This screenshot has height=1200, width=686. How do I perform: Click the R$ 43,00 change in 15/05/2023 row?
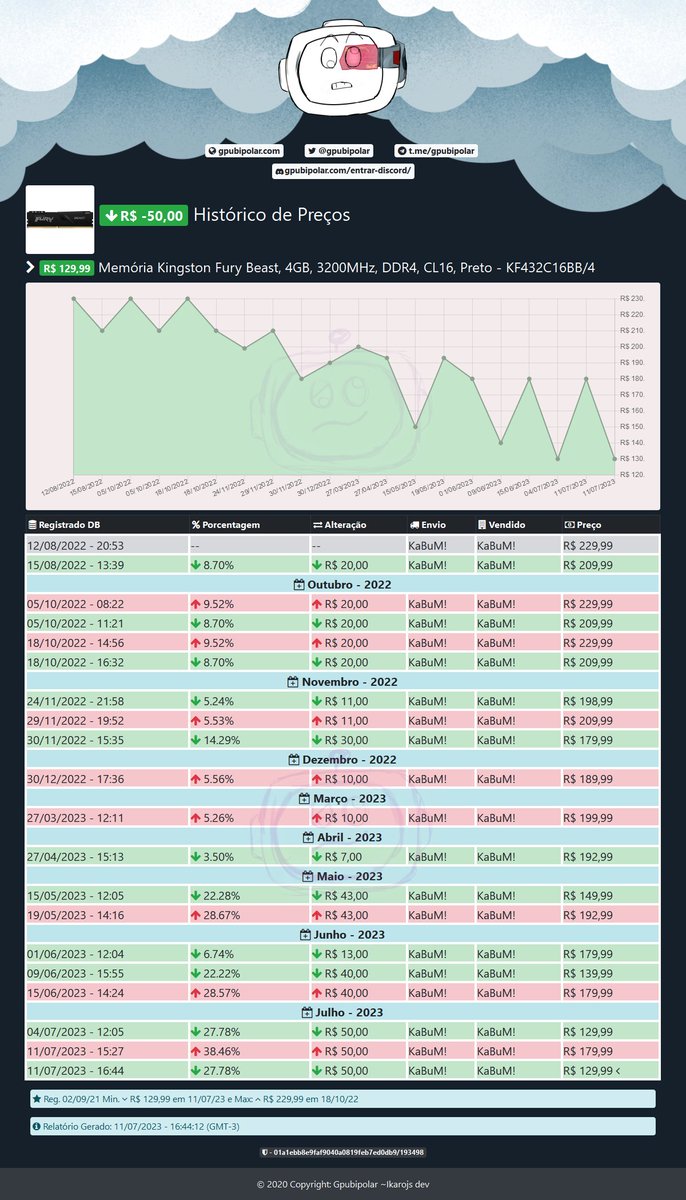tap(357, 895)
